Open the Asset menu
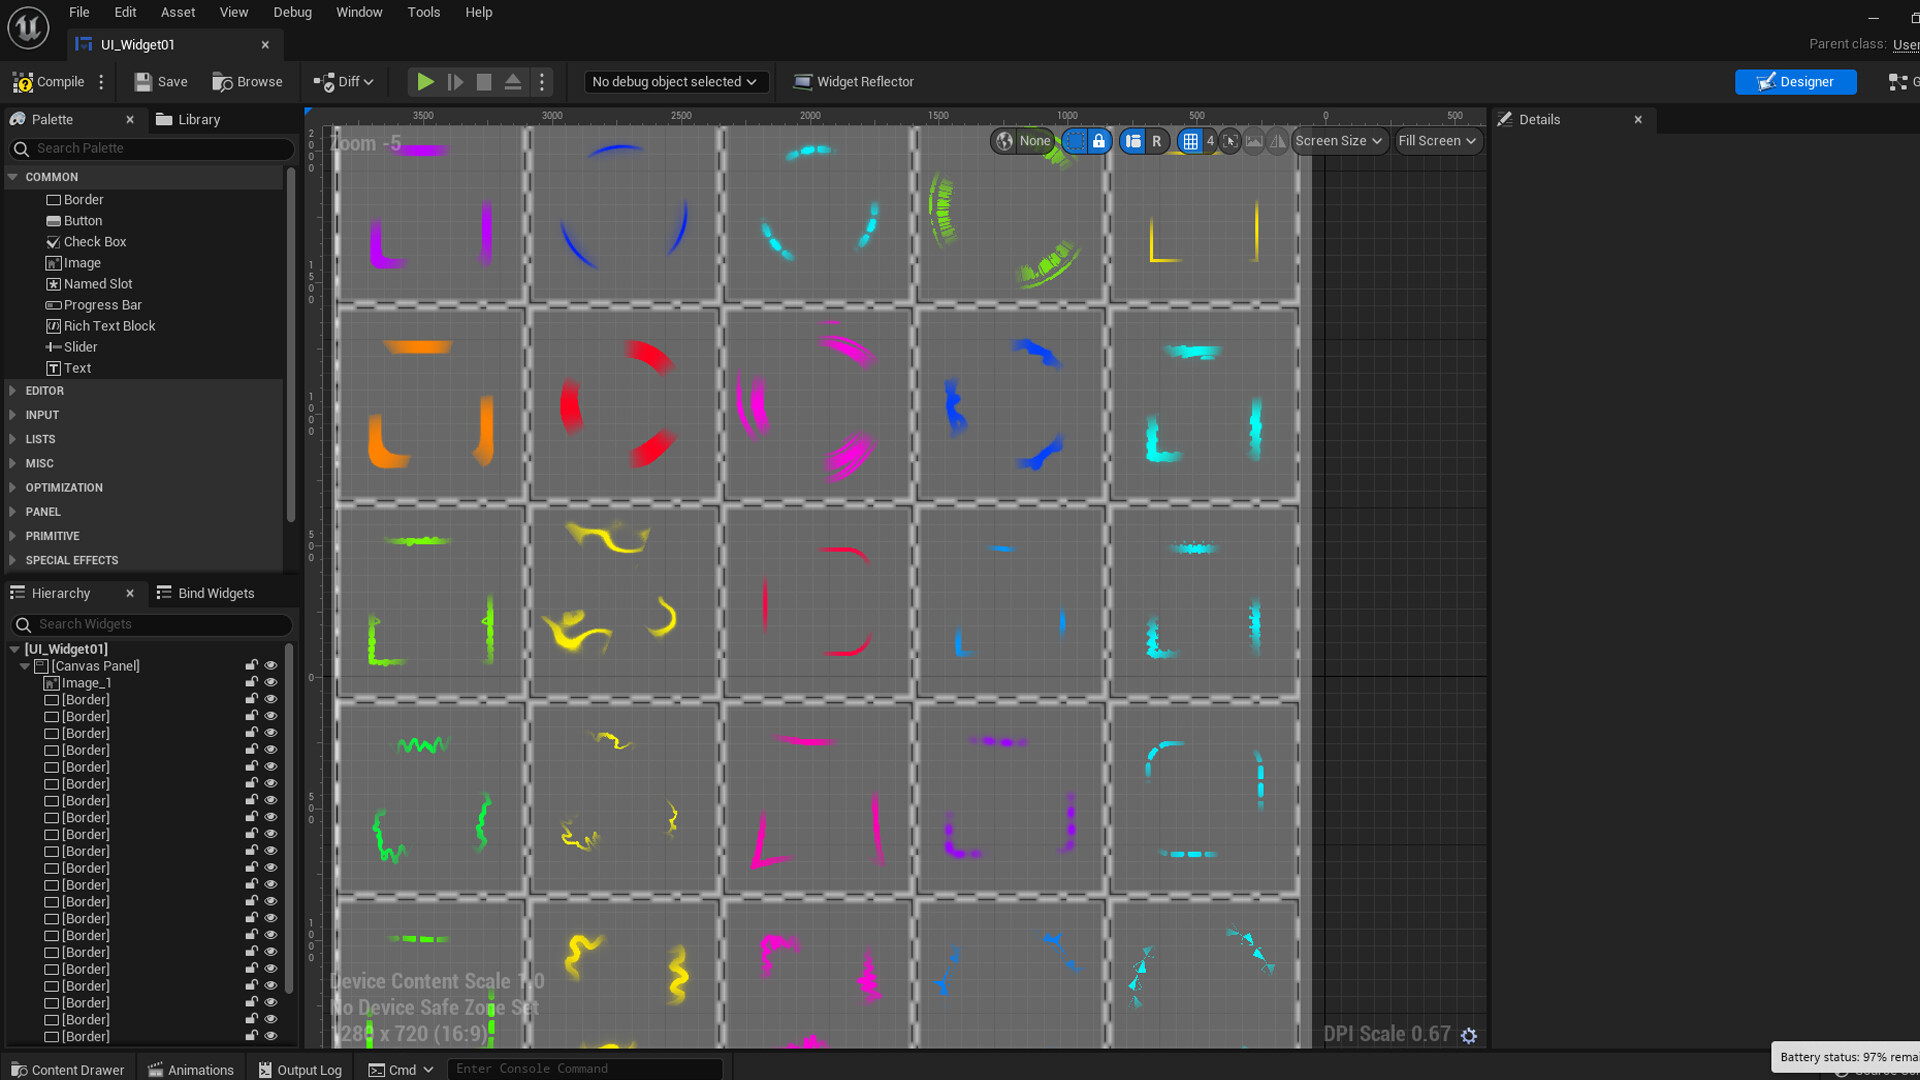This screenshot has height=1080, width=1920. click(177, 12)
